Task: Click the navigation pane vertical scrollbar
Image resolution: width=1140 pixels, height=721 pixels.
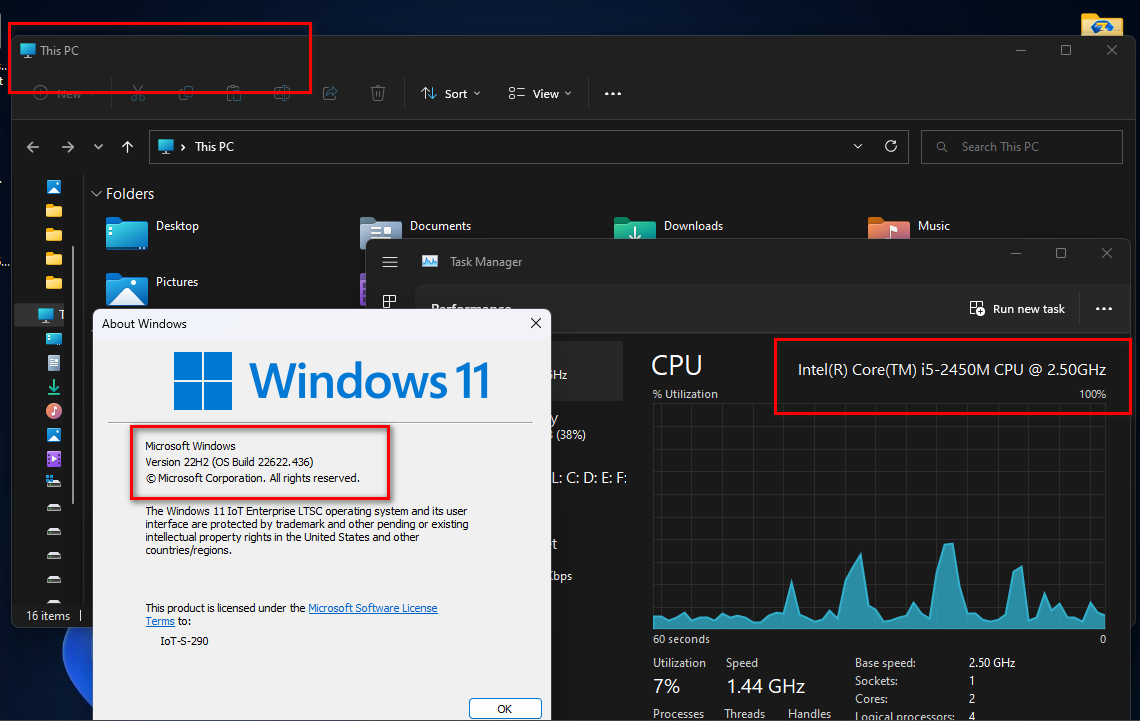Action: click(73, 374)
